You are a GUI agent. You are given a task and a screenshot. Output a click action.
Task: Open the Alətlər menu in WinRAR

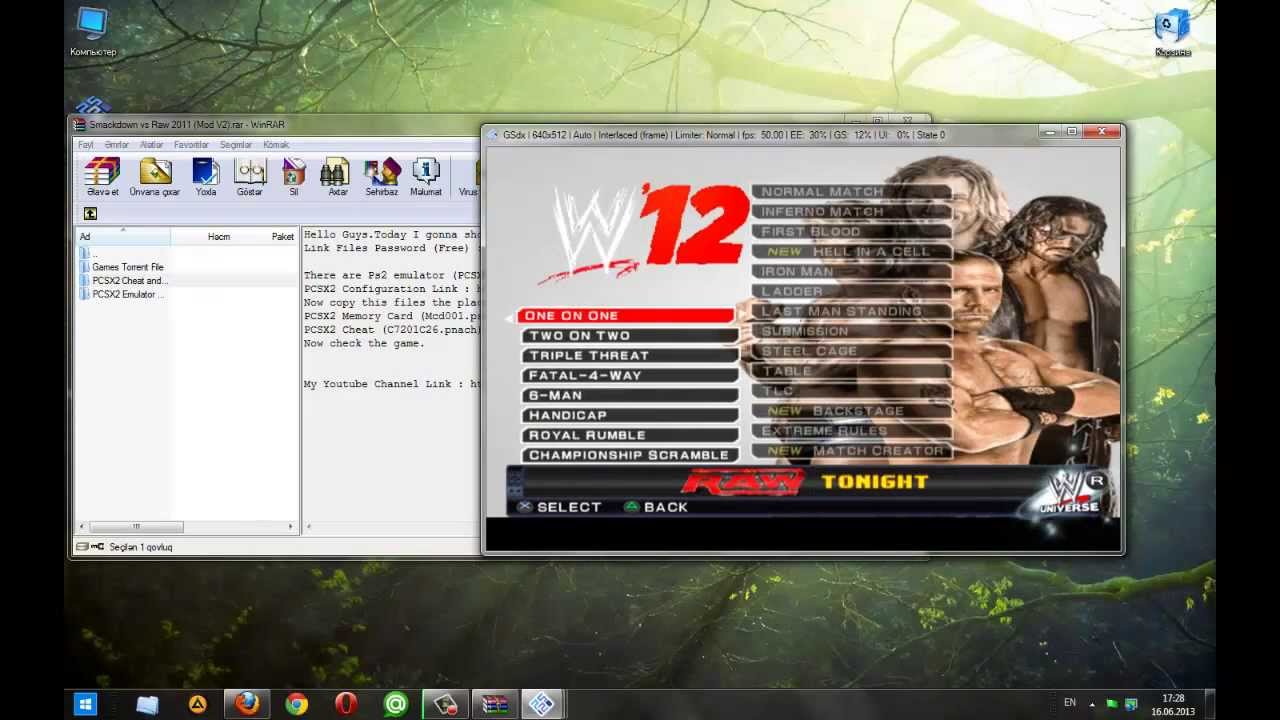pyautogui.click(x=152, y=144)
